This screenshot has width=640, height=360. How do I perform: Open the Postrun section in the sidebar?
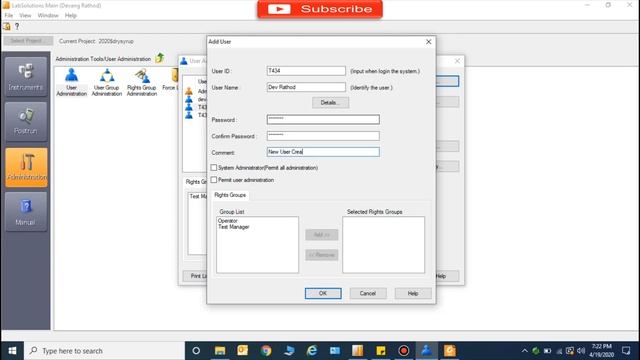26,122
